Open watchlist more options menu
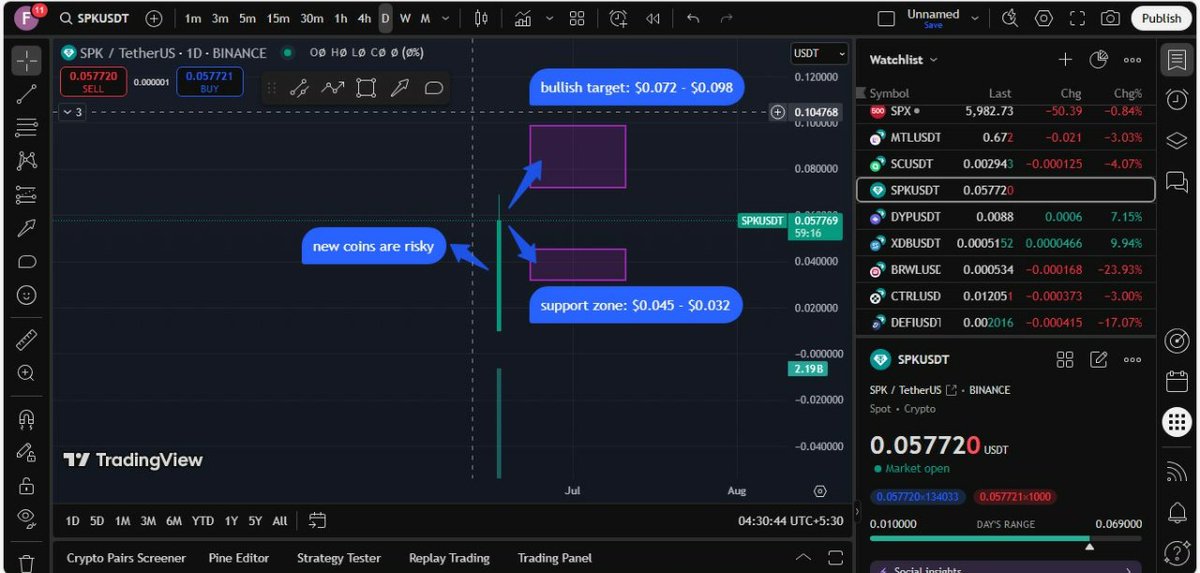The height and width of the screenshot is (573, 1200). click(1133, 60)
